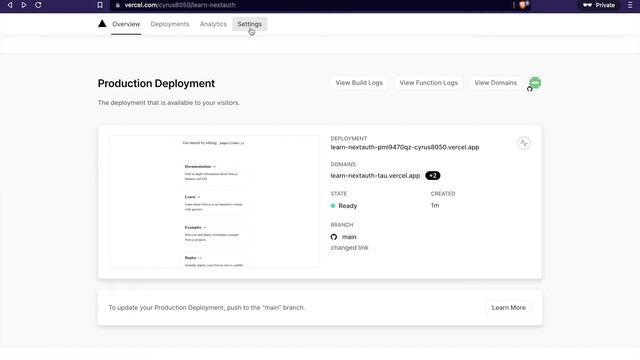Click View Function Logs button
The width and height of the screenshot is (640, 360).
429,82
